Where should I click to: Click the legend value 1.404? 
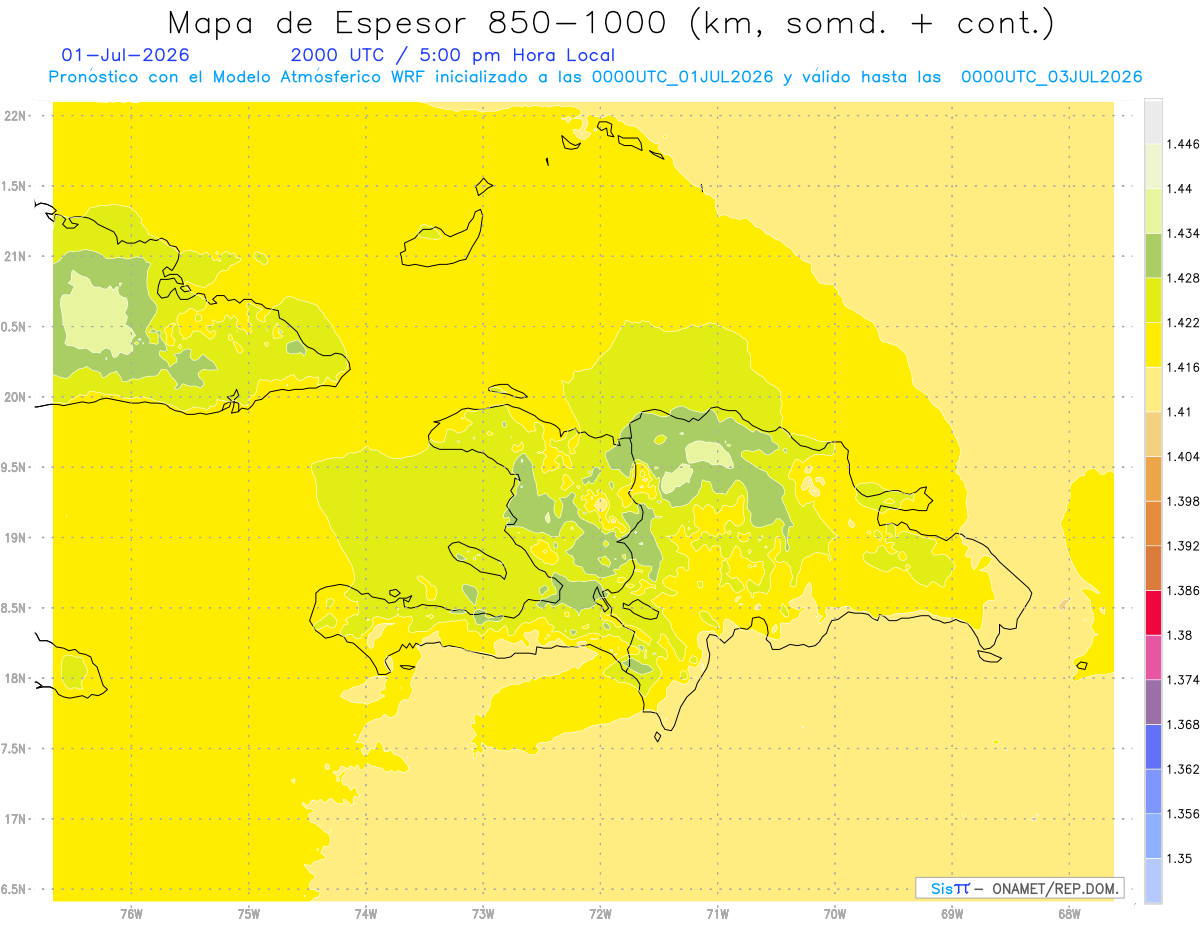(x=1183, y=456)
